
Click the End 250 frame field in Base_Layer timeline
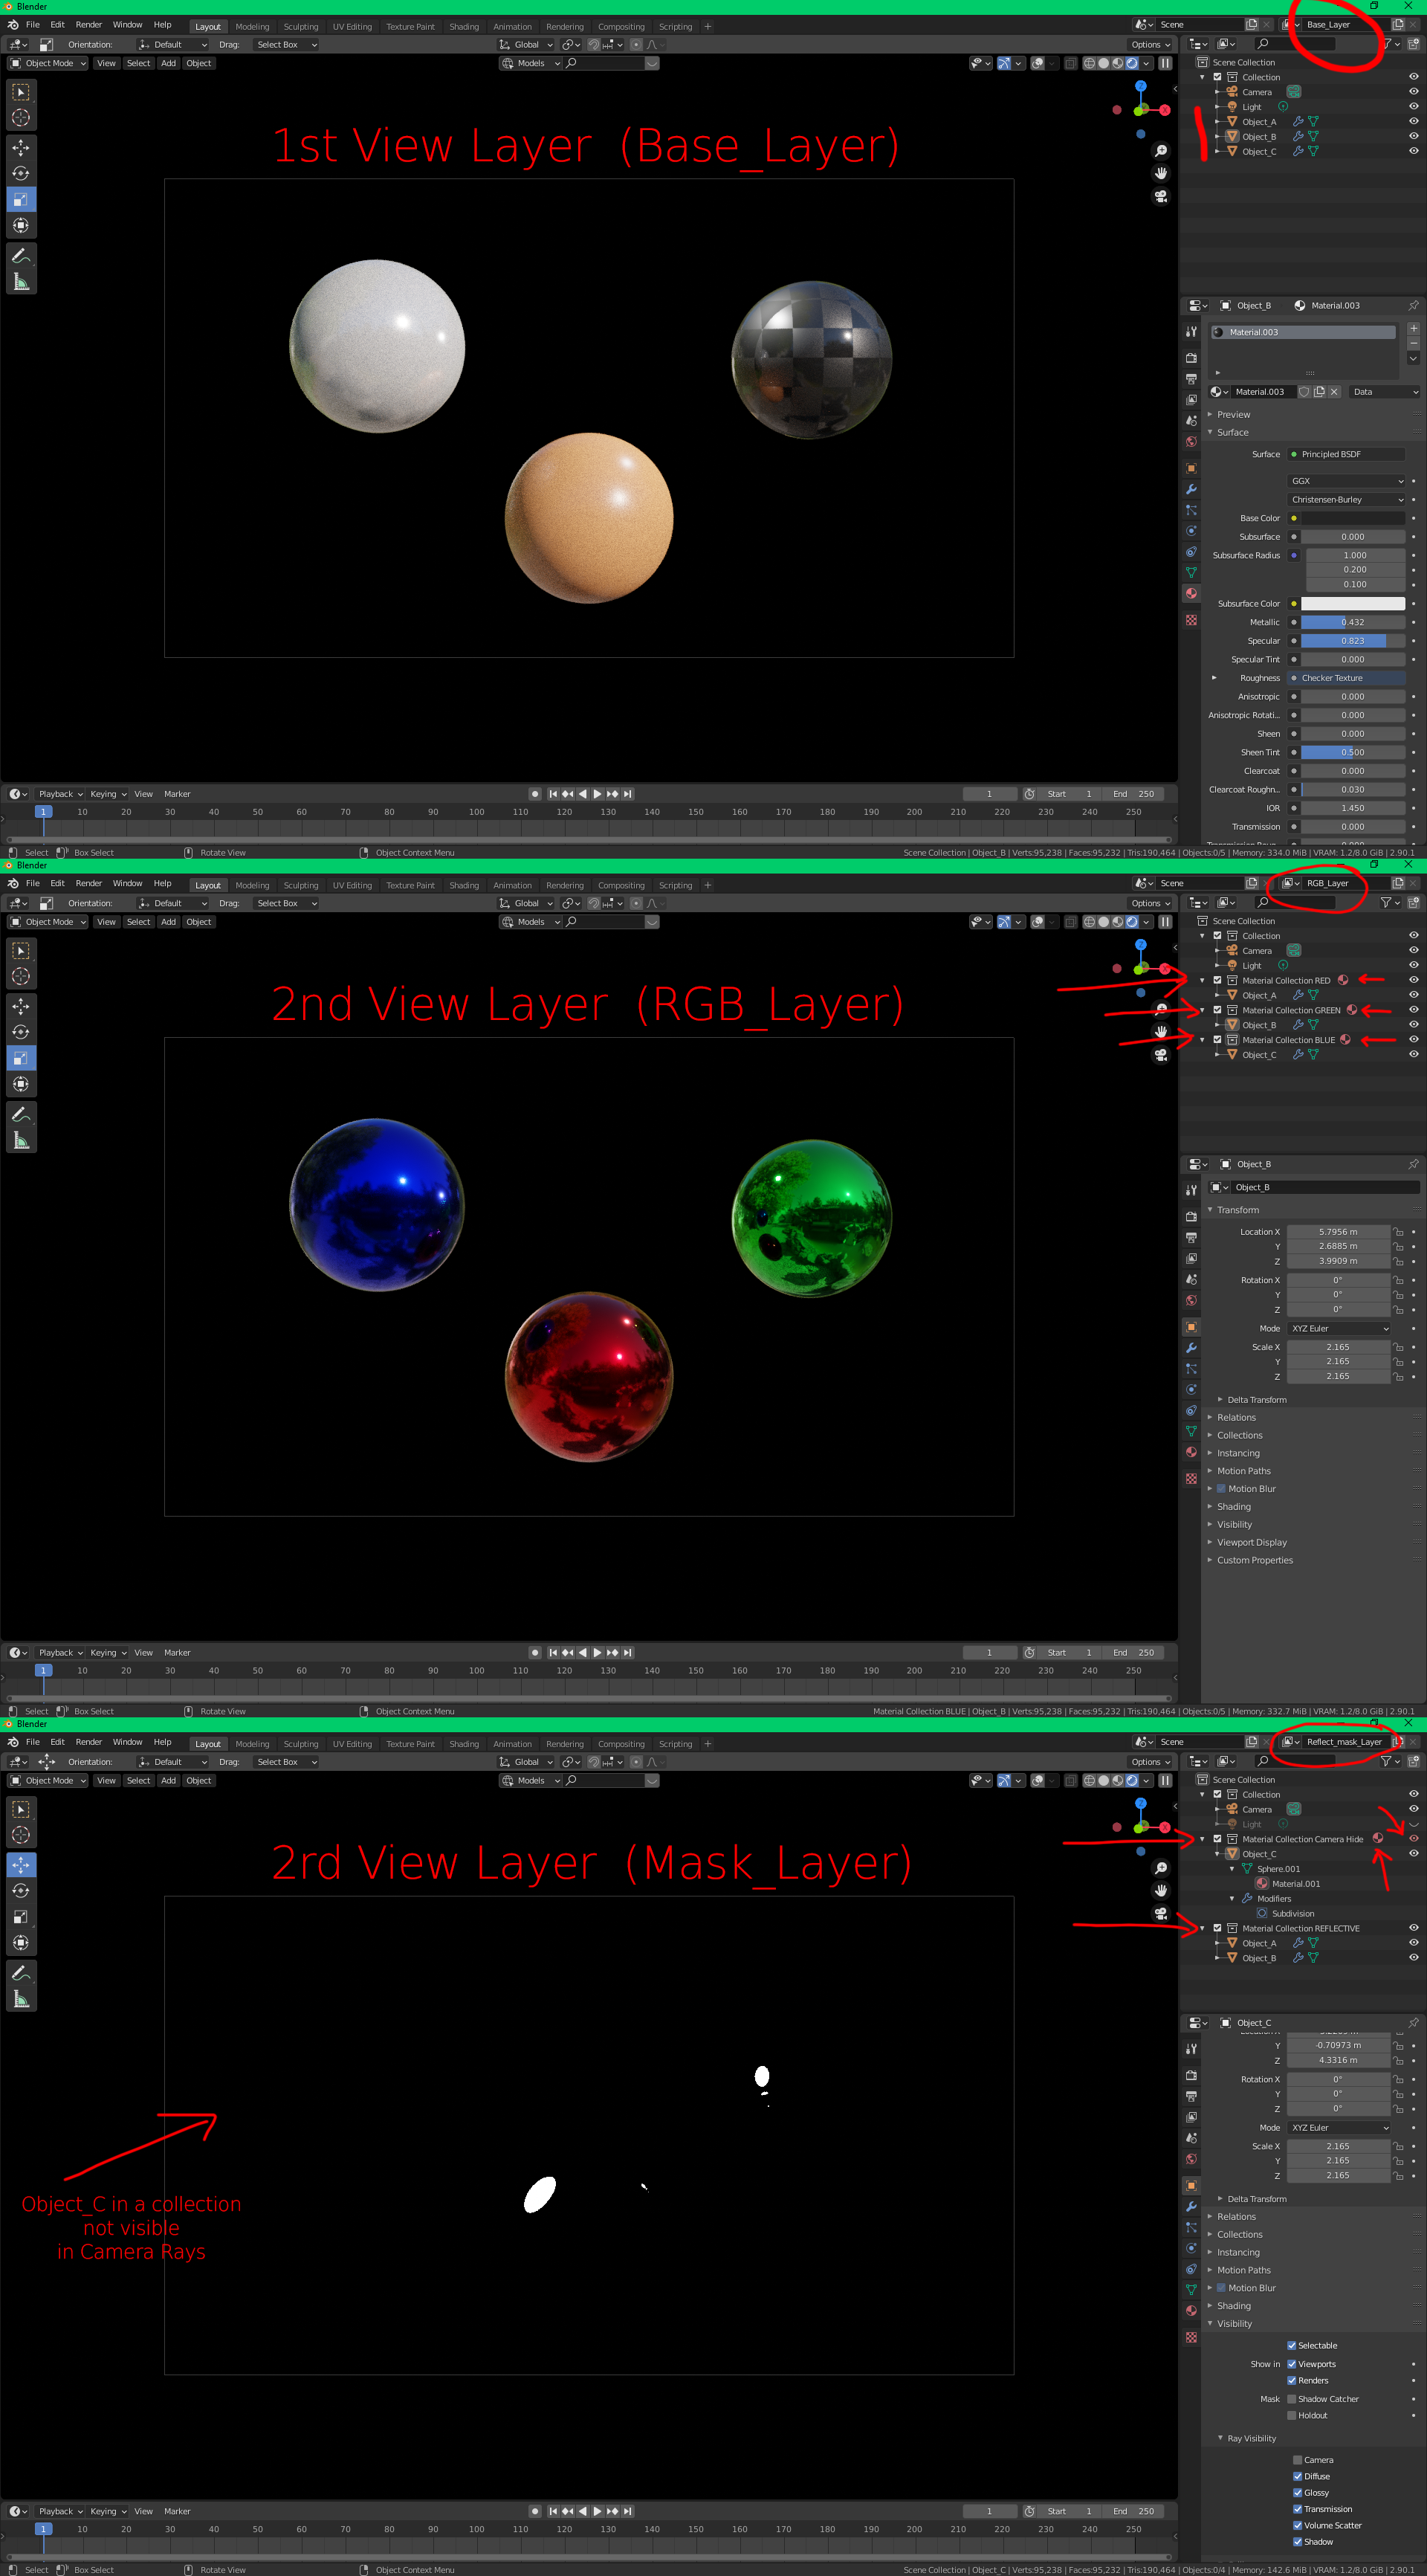coord(1133,795)
